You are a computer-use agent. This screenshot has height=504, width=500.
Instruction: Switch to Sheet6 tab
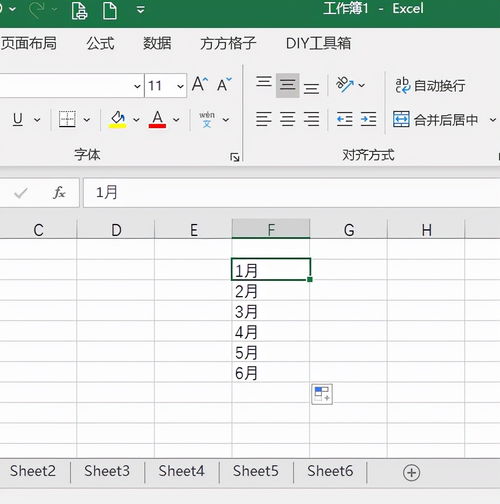pyautogui.click(x=330, y=471)
